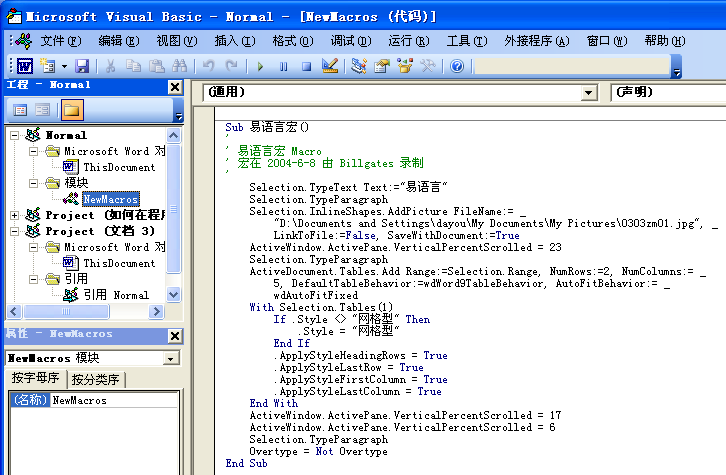Viewport: 726px width, 475px height.
Task: Open Properties Window toolbar icon
Action: pos(382,66)
